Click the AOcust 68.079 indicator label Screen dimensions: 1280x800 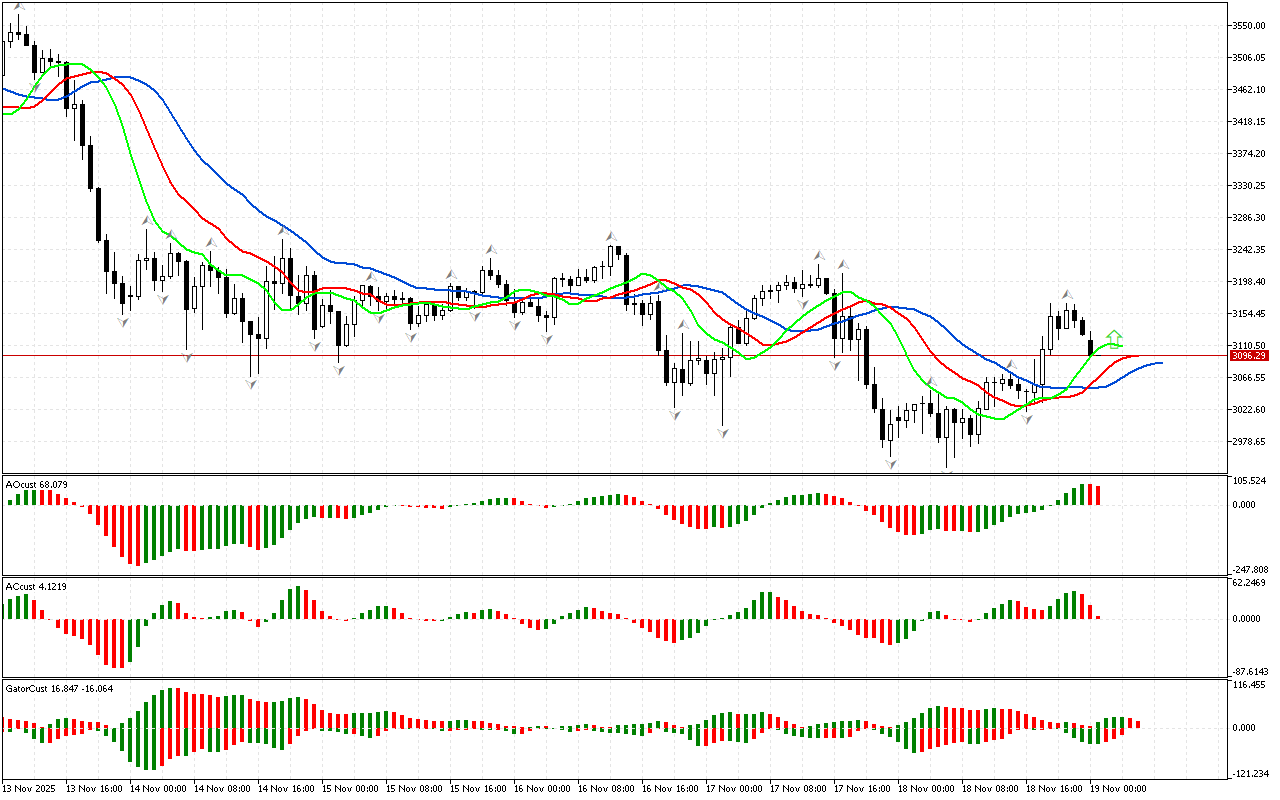(x=37, y=485)
